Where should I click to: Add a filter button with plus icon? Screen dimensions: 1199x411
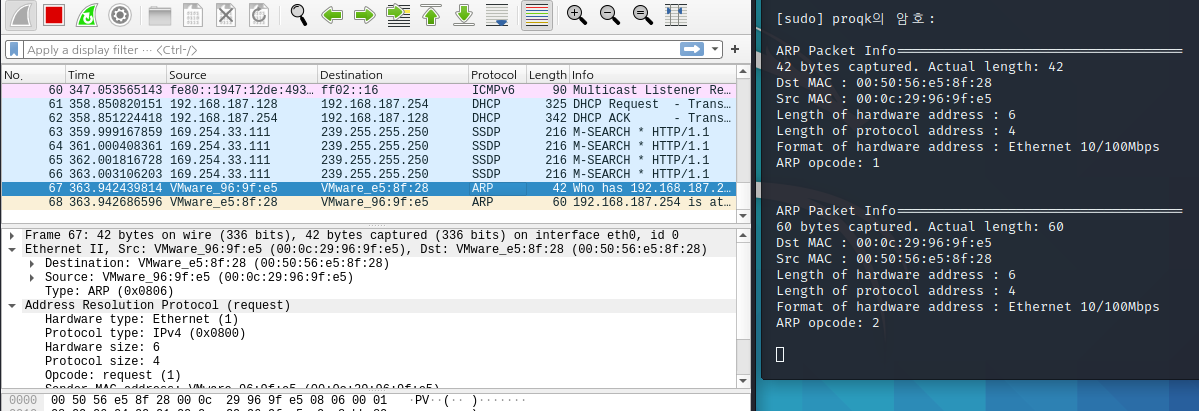click(x=736, y=50)
